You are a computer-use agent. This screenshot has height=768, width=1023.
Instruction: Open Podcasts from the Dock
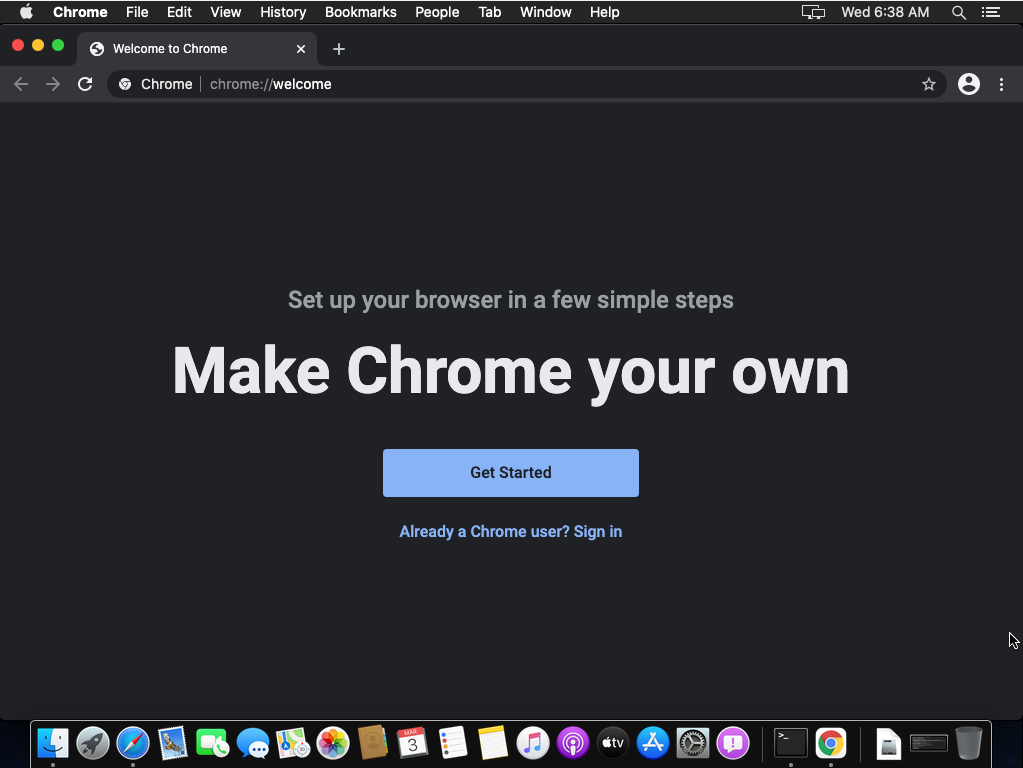click(573, 743)
